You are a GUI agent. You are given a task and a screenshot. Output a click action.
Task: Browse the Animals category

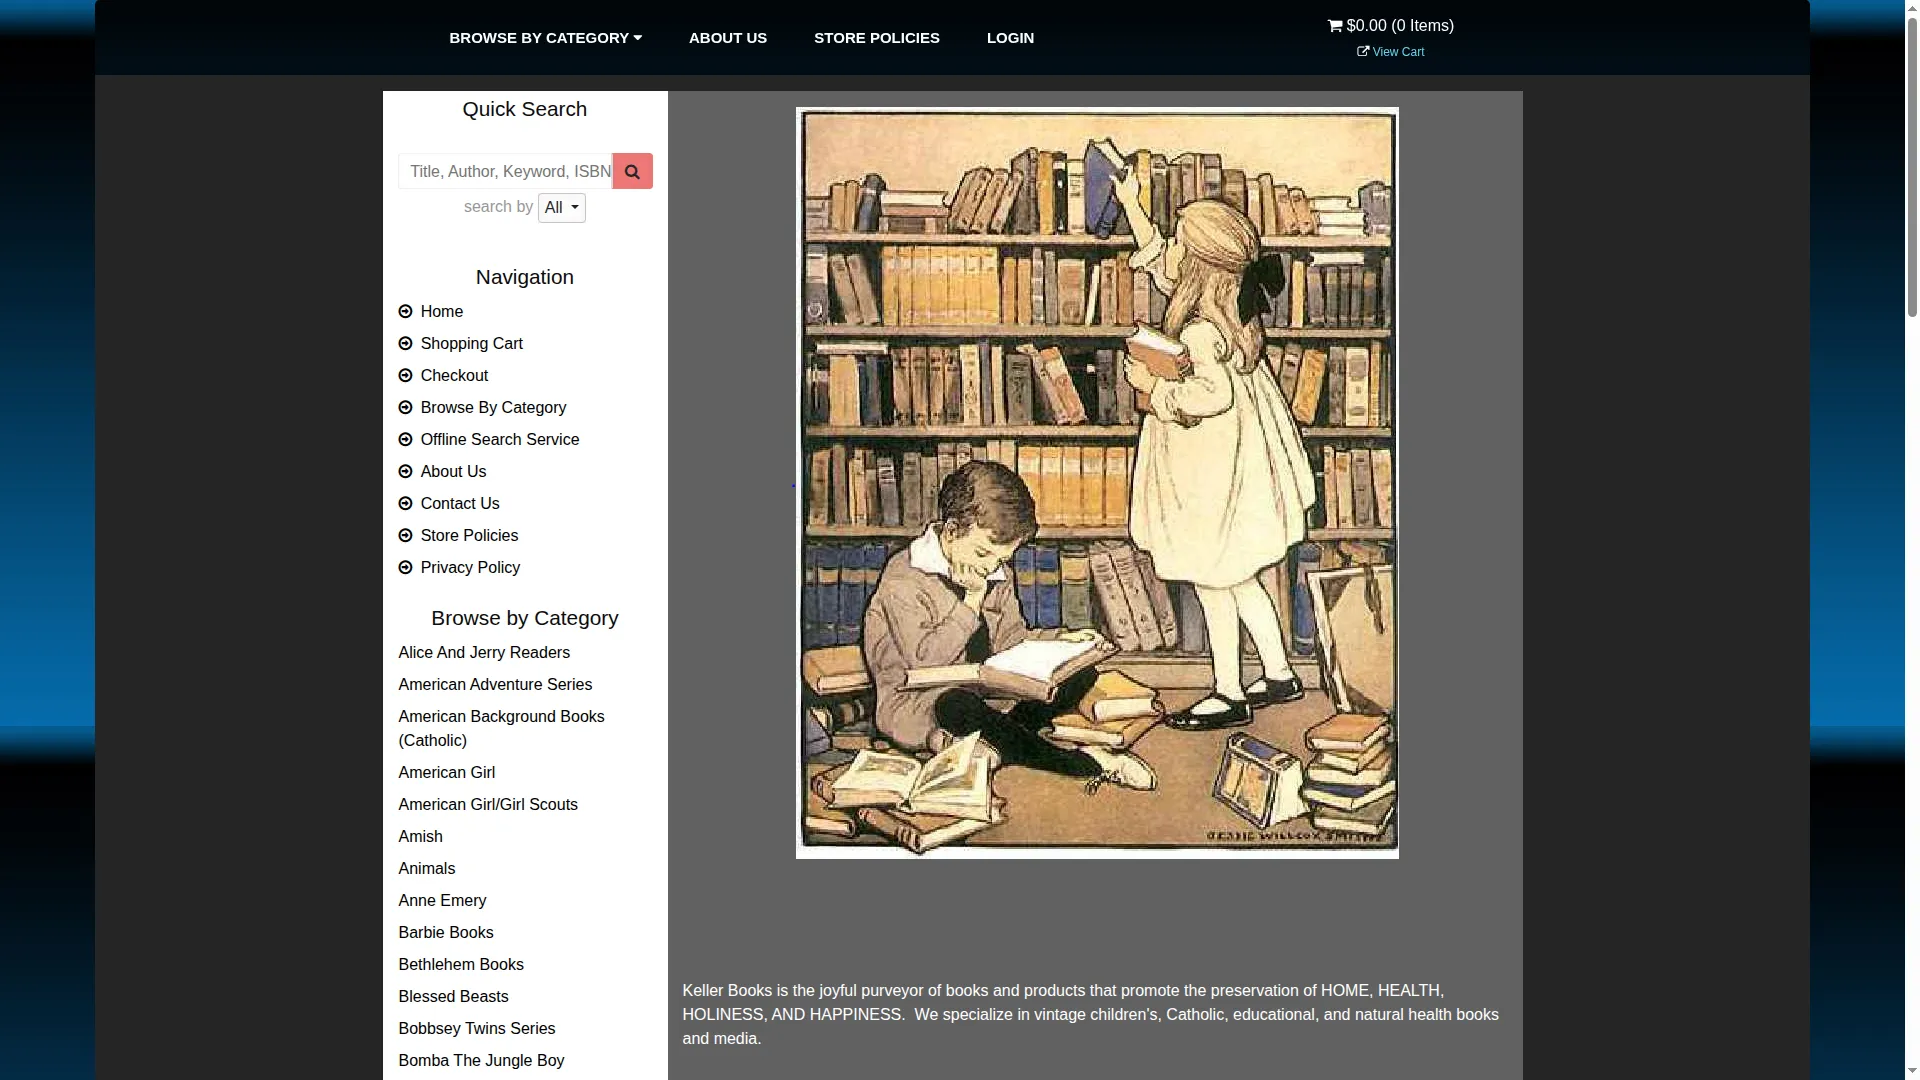click(426, 869)
